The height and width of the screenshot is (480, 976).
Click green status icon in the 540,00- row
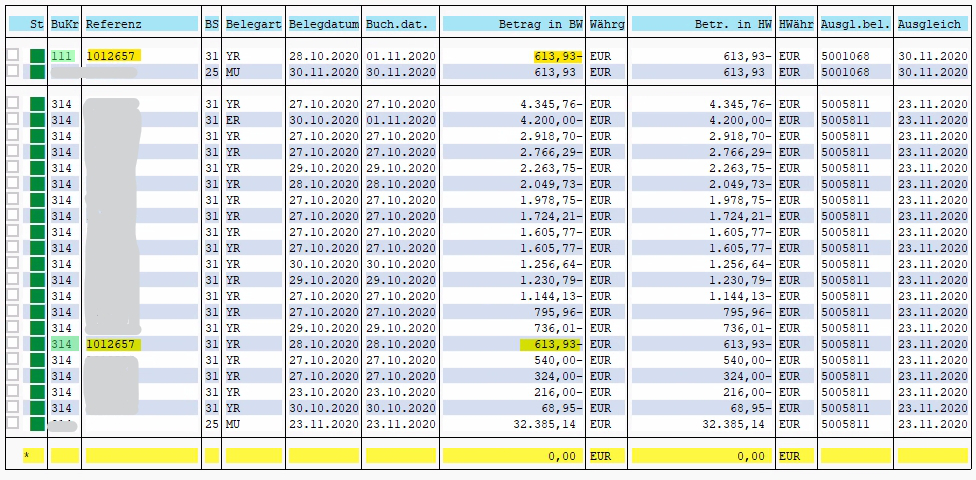point(38,360)
